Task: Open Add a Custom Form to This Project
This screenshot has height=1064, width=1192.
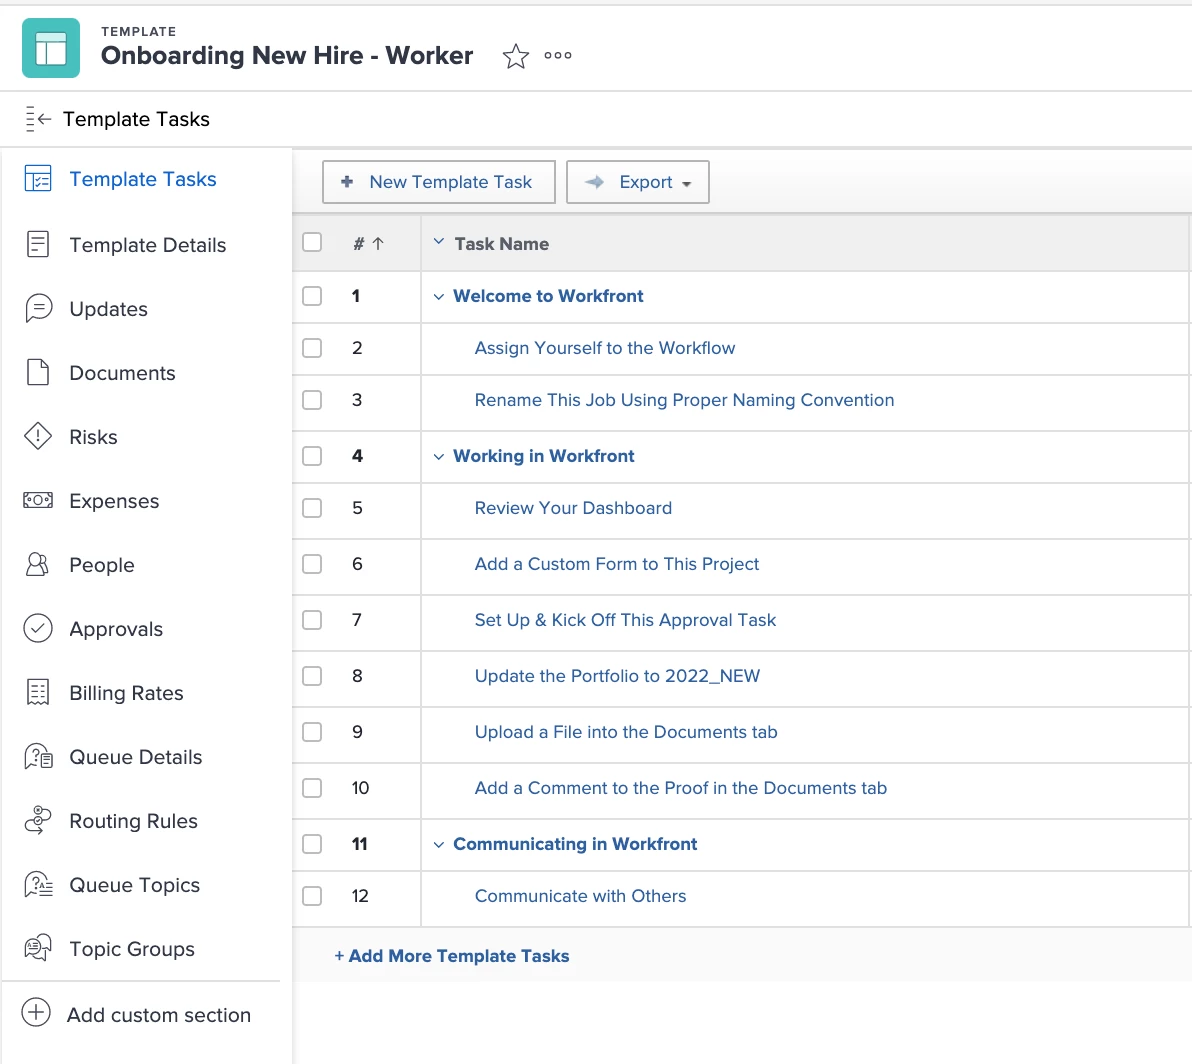Action: (617, 564)
